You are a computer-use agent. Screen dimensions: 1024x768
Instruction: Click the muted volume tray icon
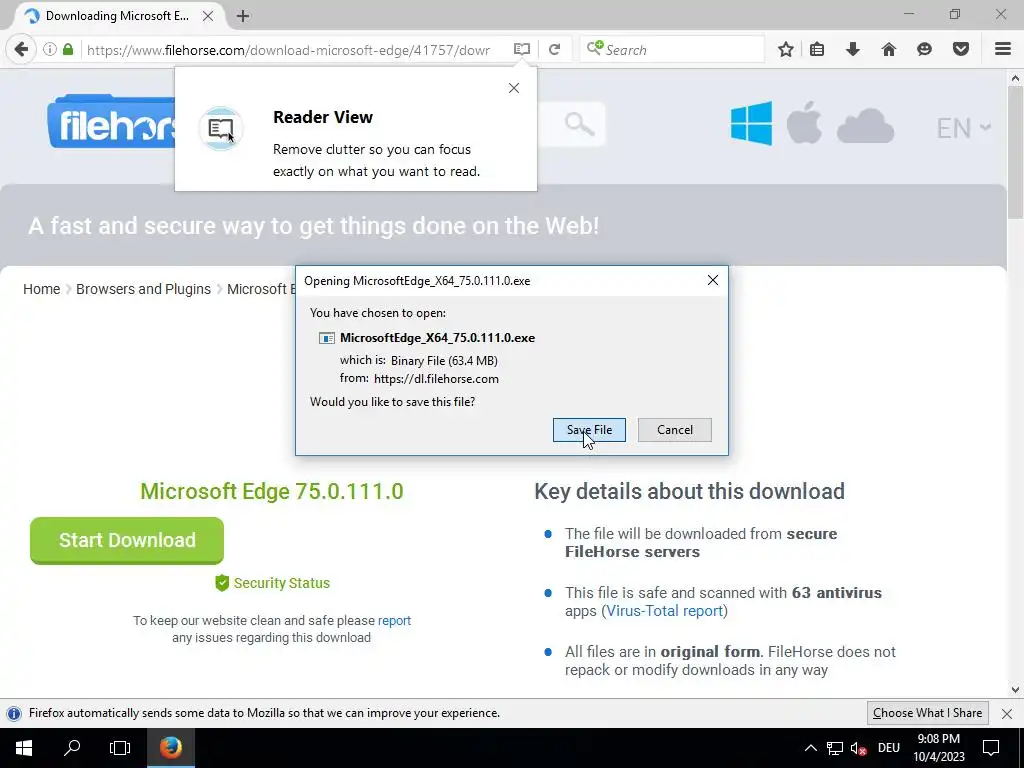(859, 748)
